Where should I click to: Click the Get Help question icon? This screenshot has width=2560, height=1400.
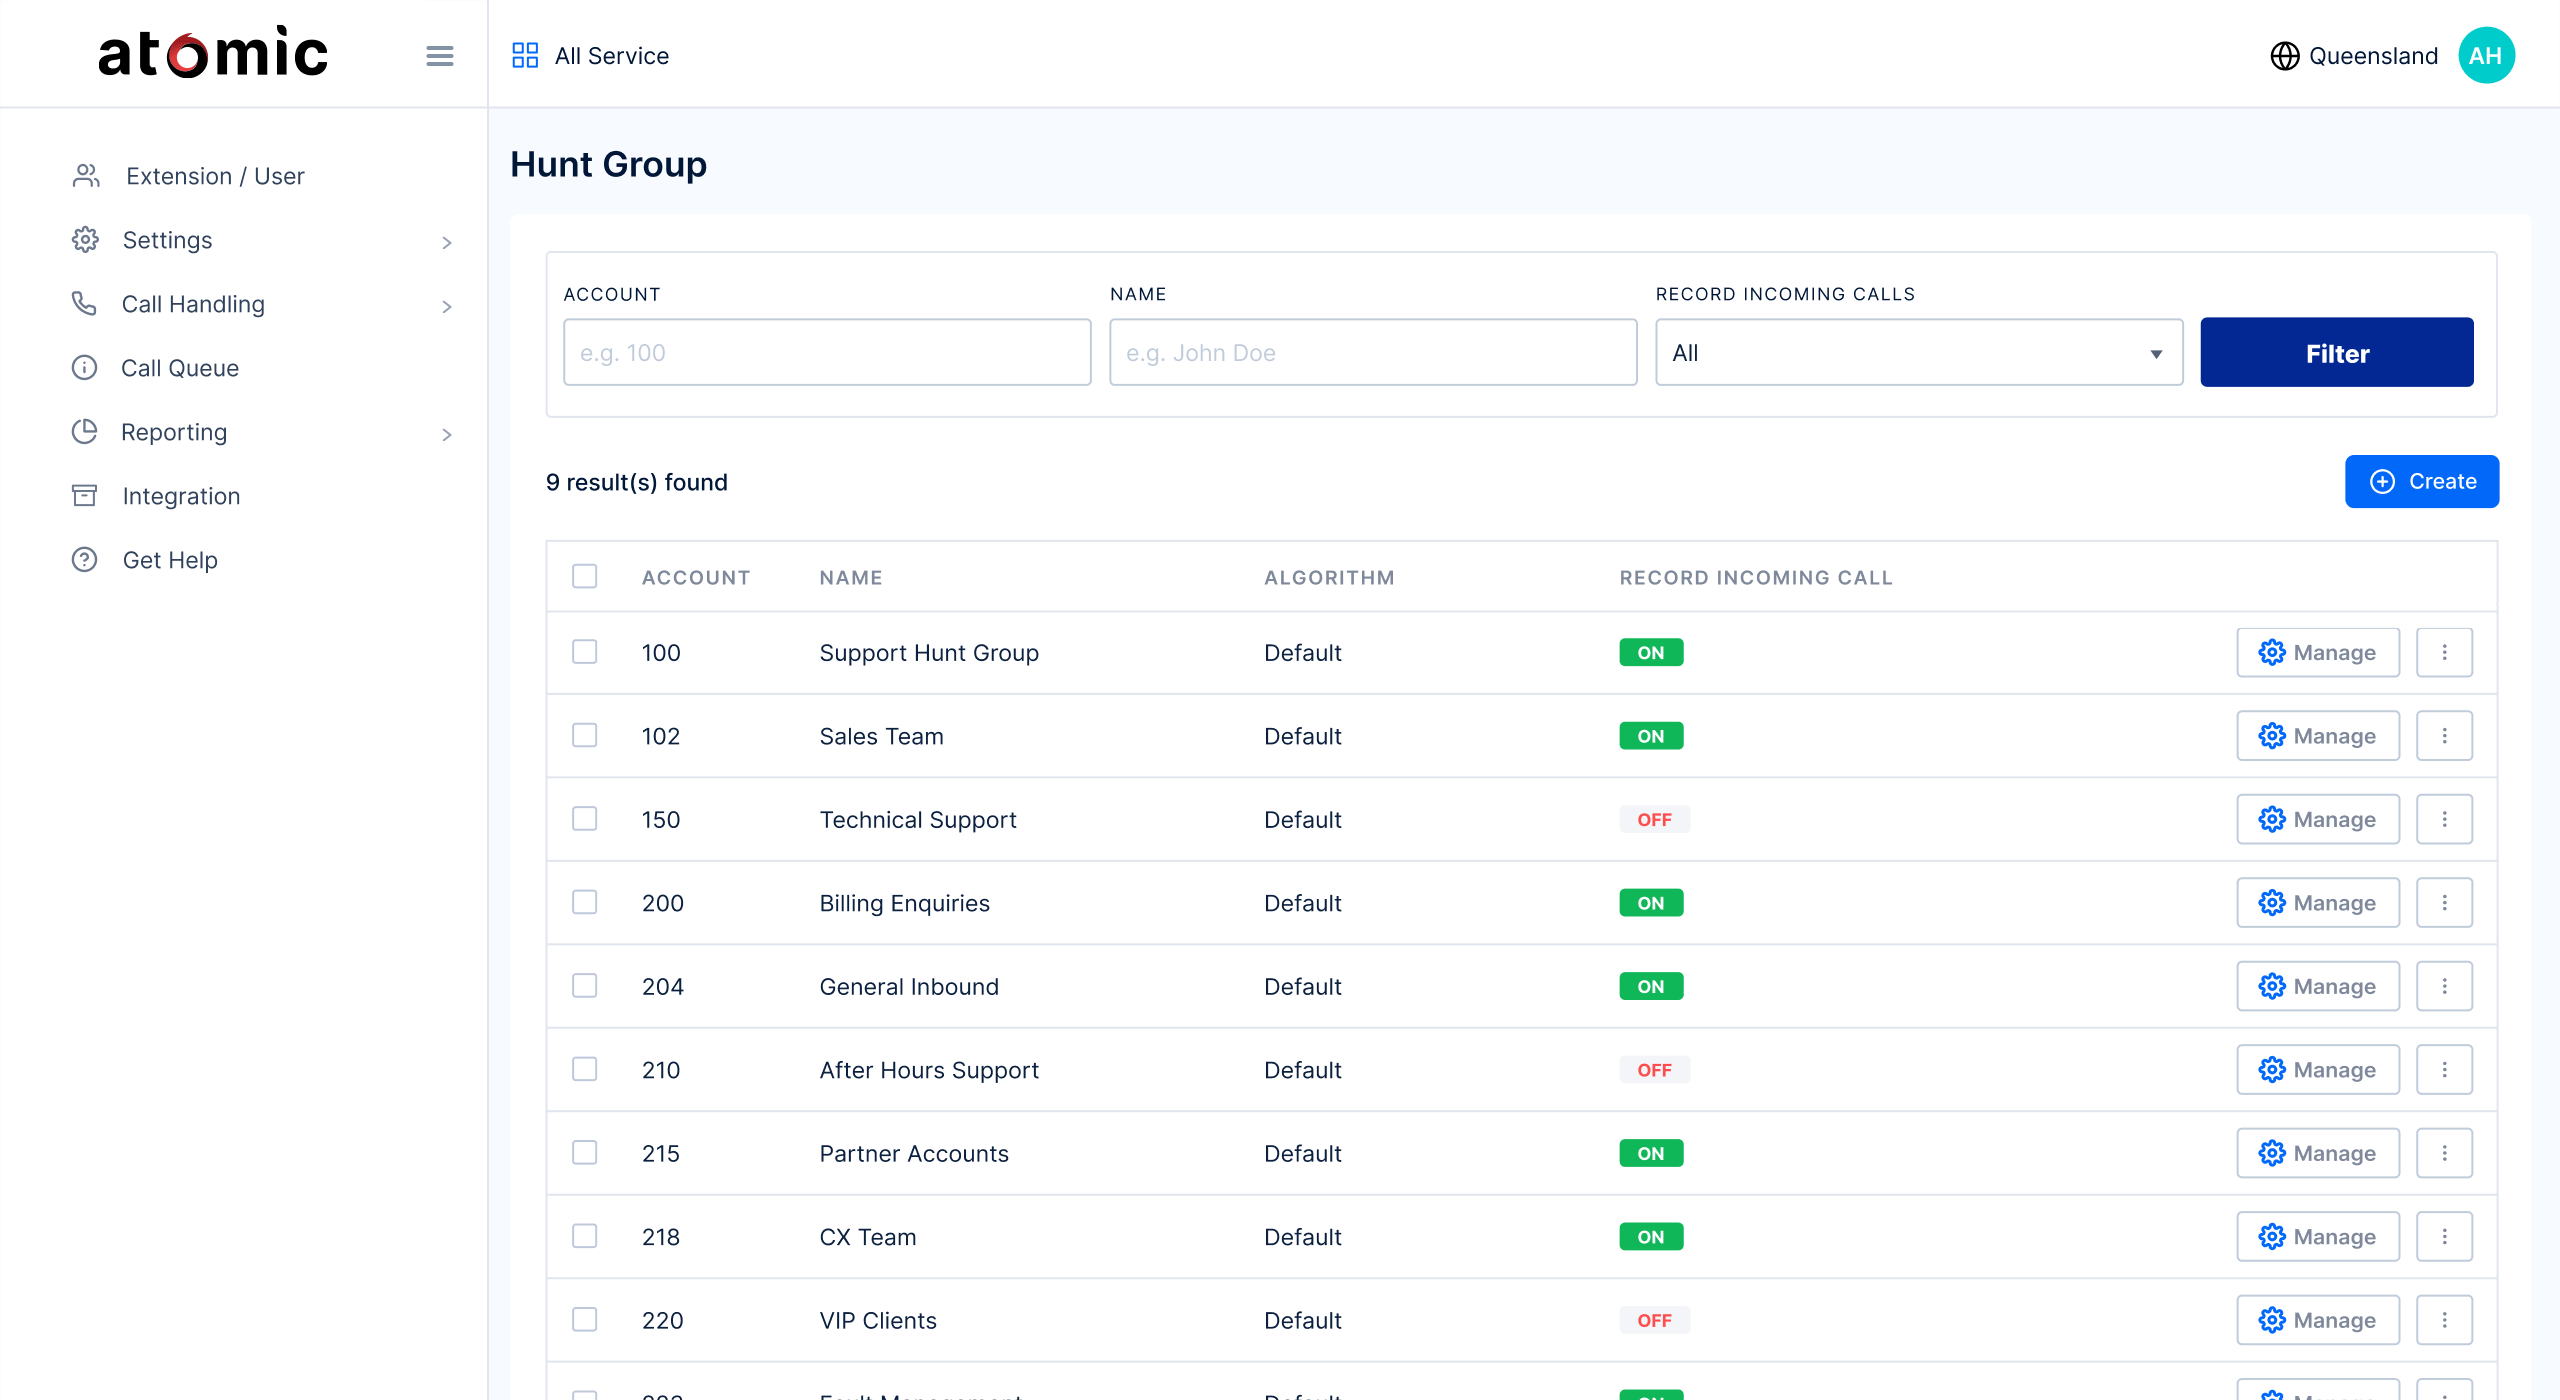point(85,560)
